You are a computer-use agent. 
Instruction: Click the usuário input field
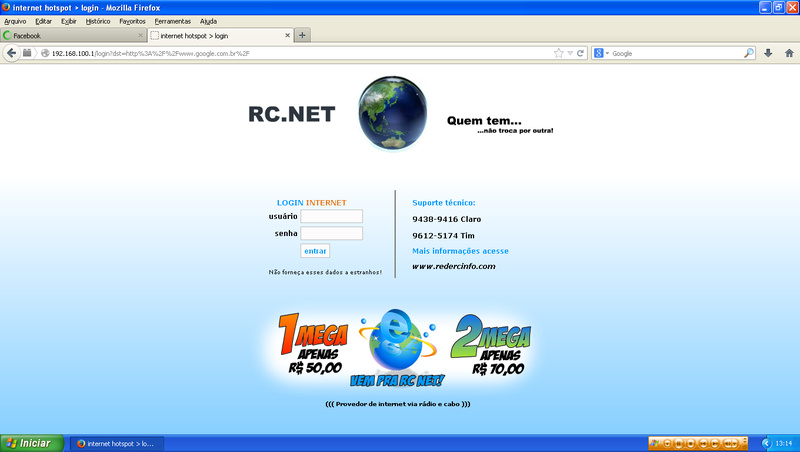332,216
